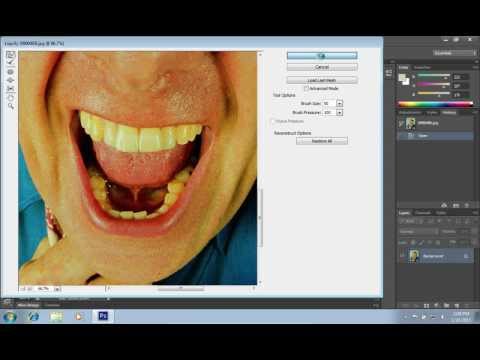
Task: Click the OK button in Liquify
Action: (x=322, y=56)
